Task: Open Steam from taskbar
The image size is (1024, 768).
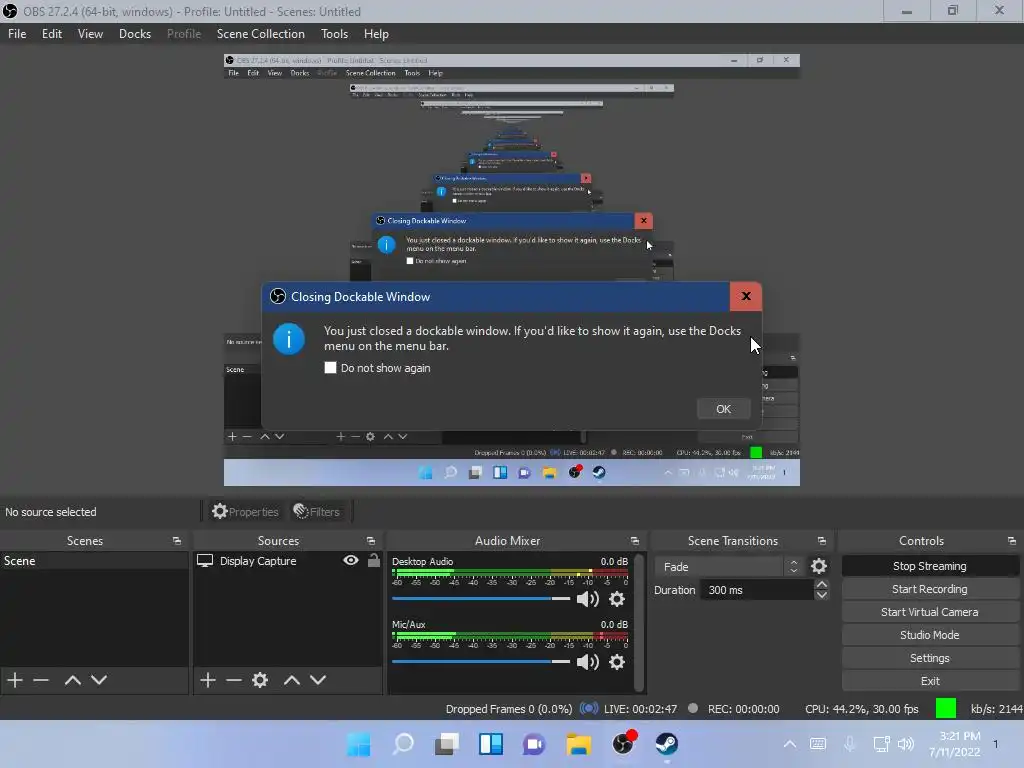Action: (x=667, y=744)
